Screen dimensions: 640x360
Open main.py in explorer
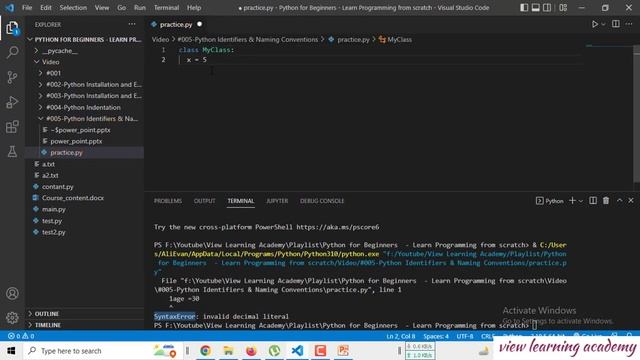point(84,209)
